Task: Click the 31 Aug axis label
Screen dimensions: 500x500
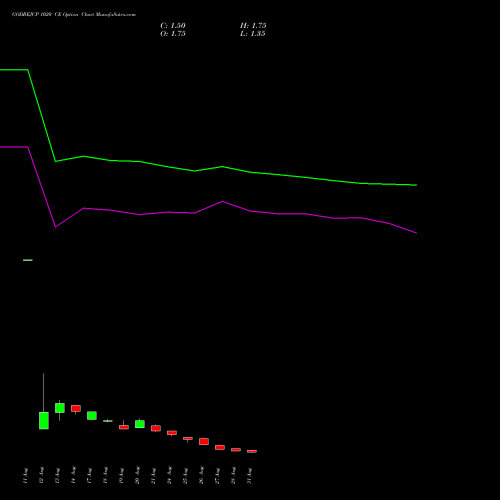Action: click(x=250, y=476)
